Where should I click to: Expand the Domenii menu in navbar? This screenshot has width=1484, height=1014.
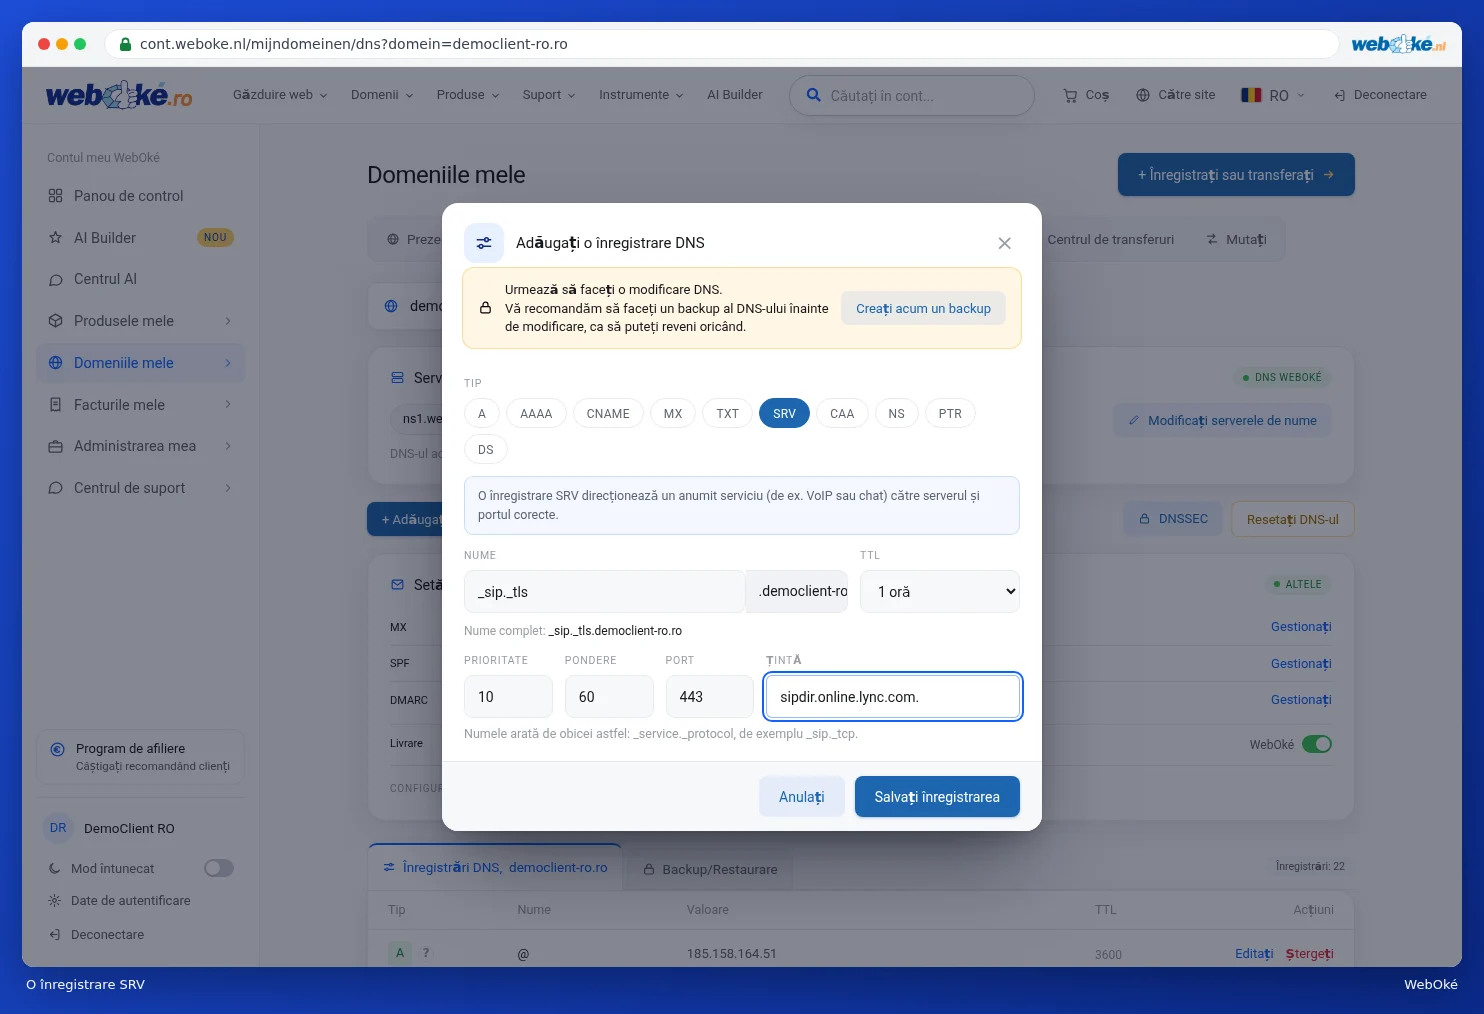point(382,95)
